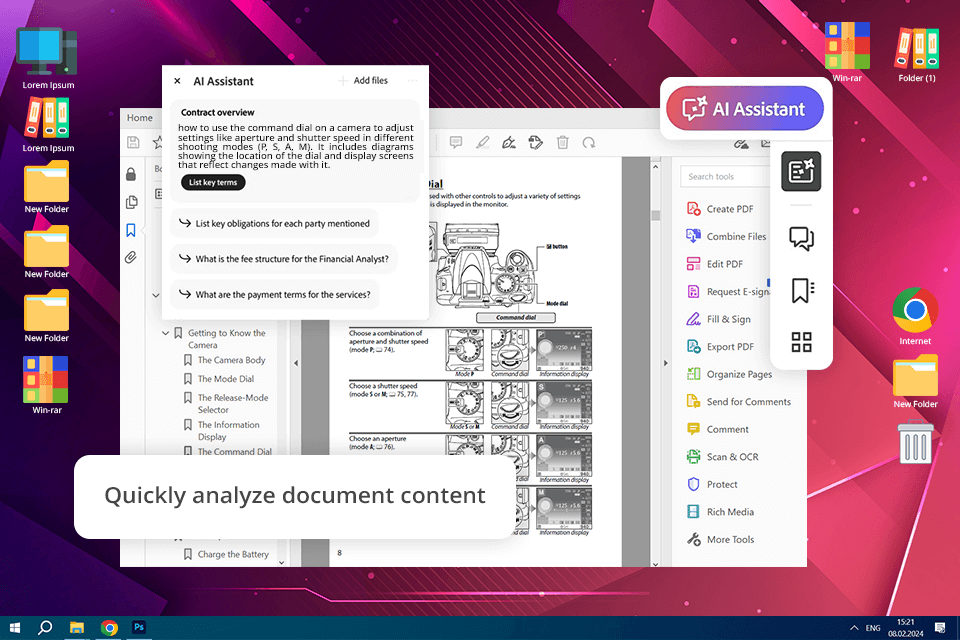Click the comment note icon in toolbar
The width and height of the screenshot is (960, 640).
tap(456, 143)
